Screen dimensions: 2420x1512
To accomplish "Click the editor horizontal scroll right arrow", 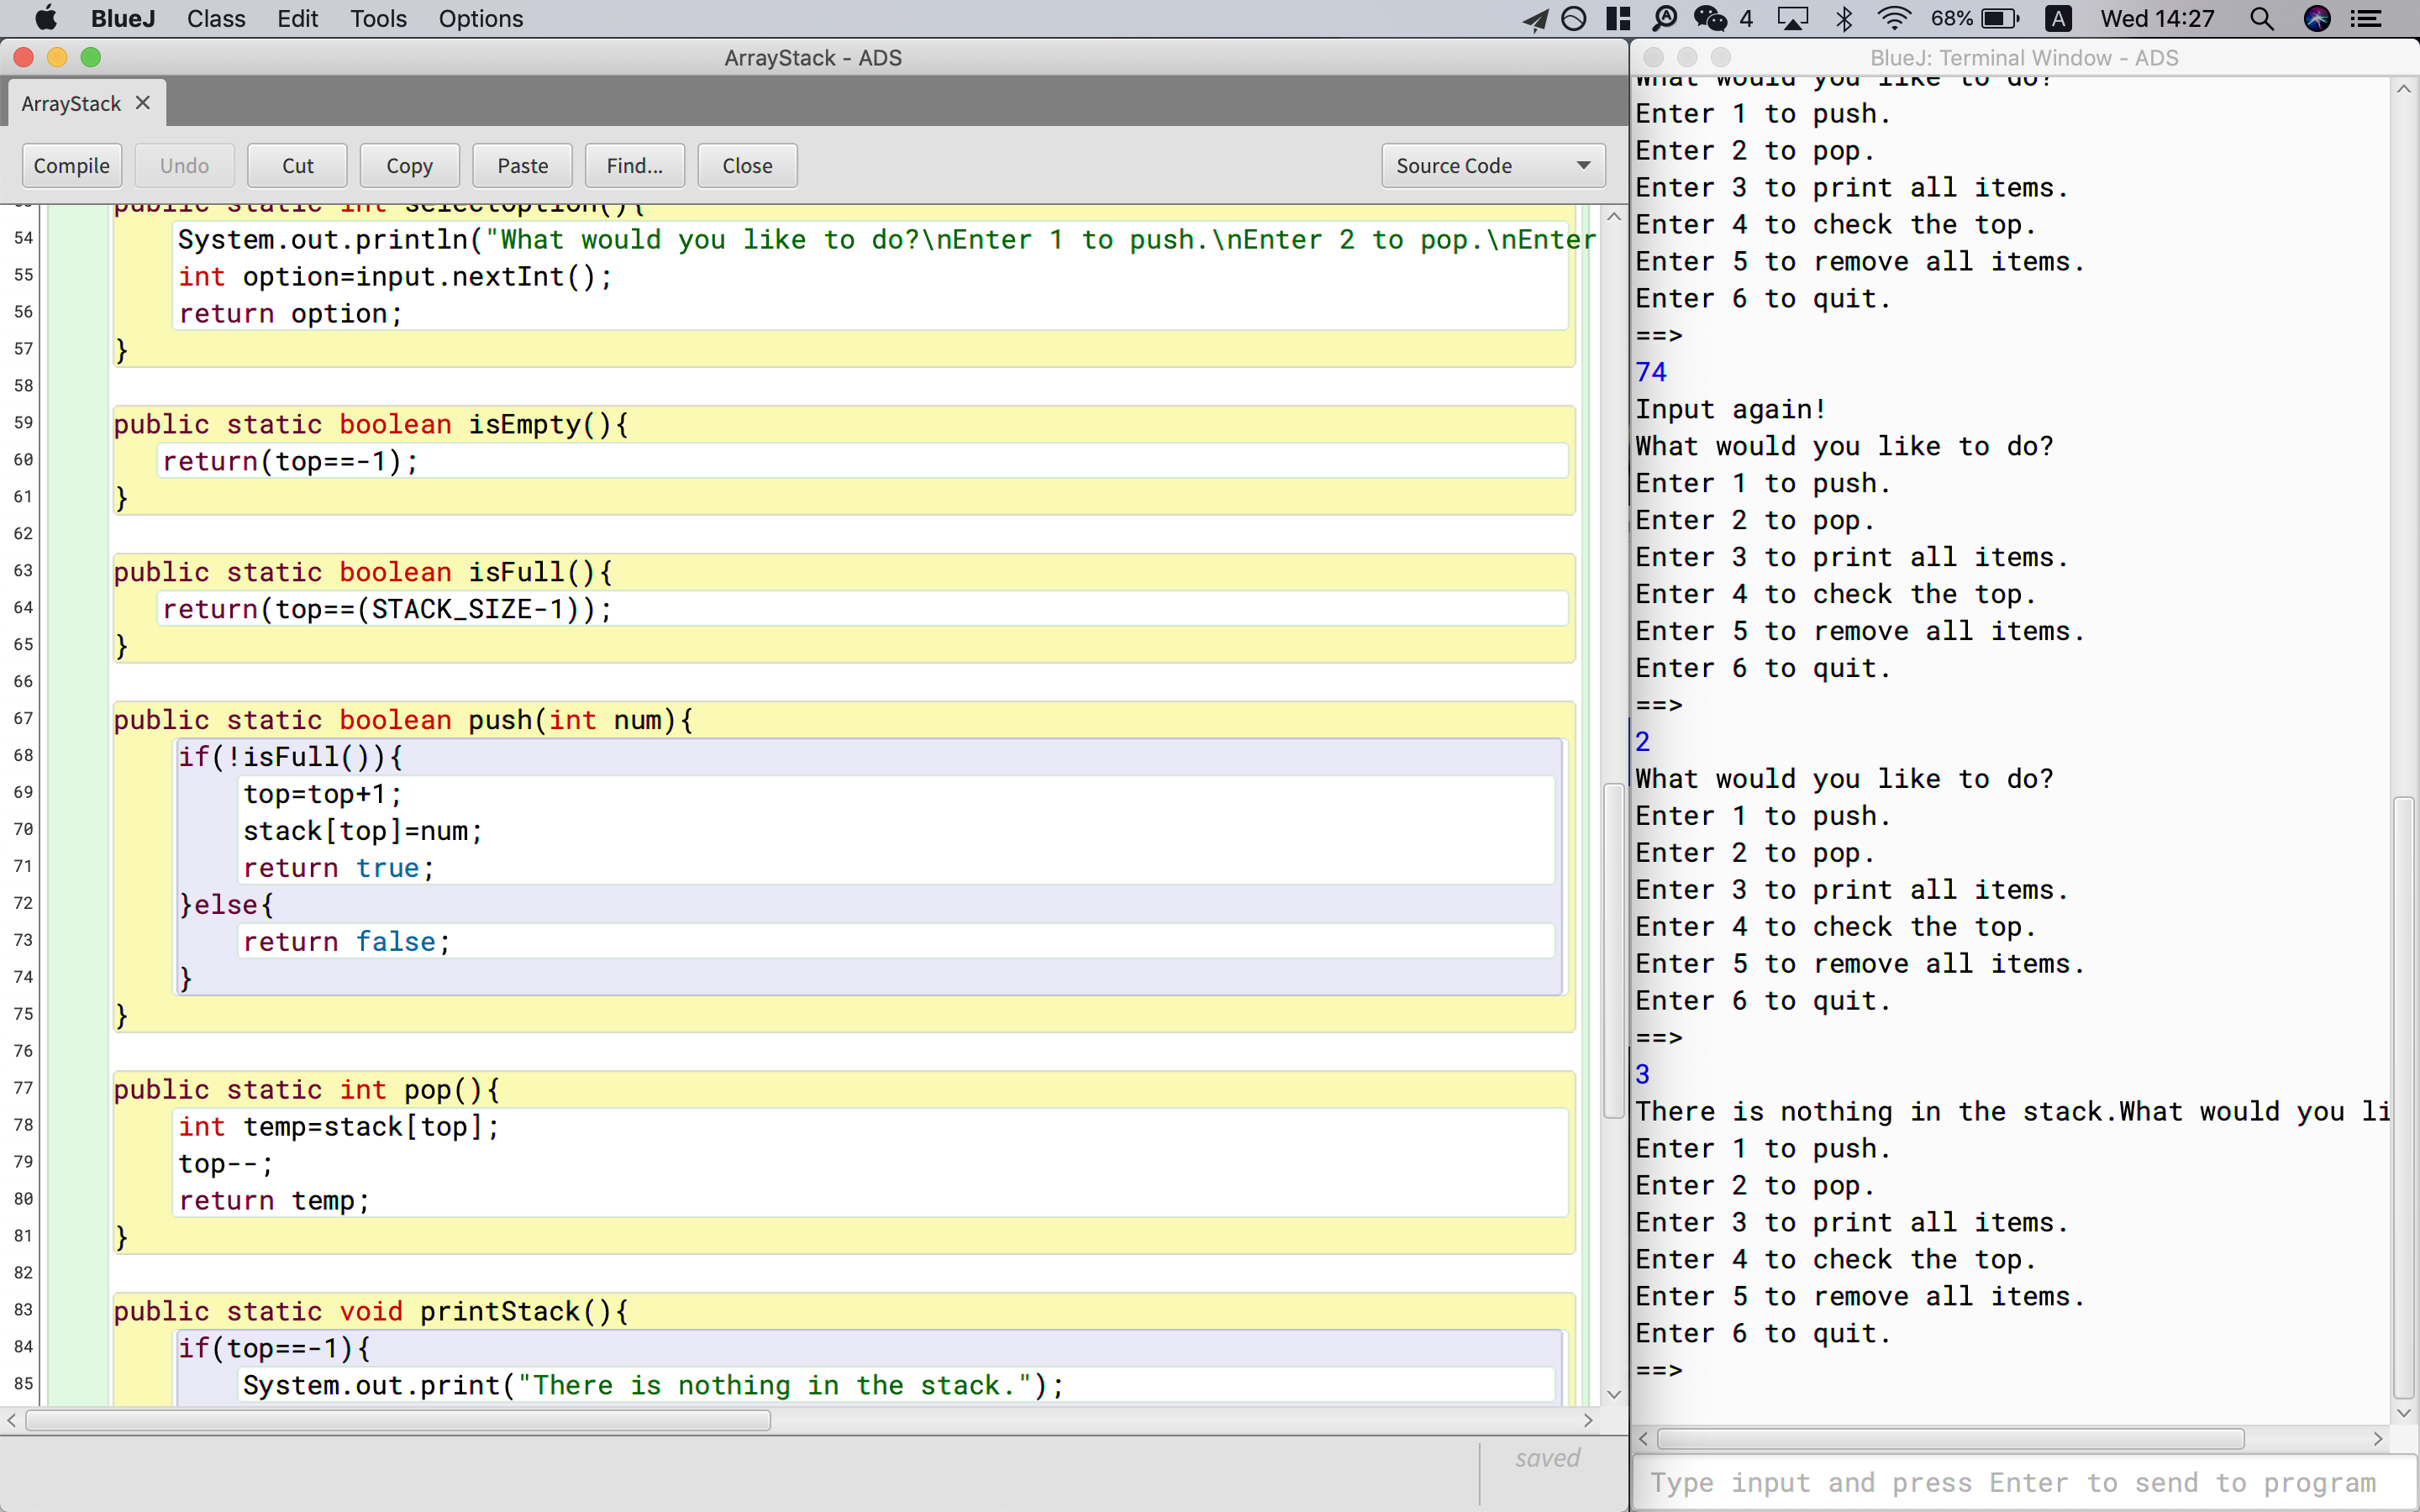I will [1588, 1420].
